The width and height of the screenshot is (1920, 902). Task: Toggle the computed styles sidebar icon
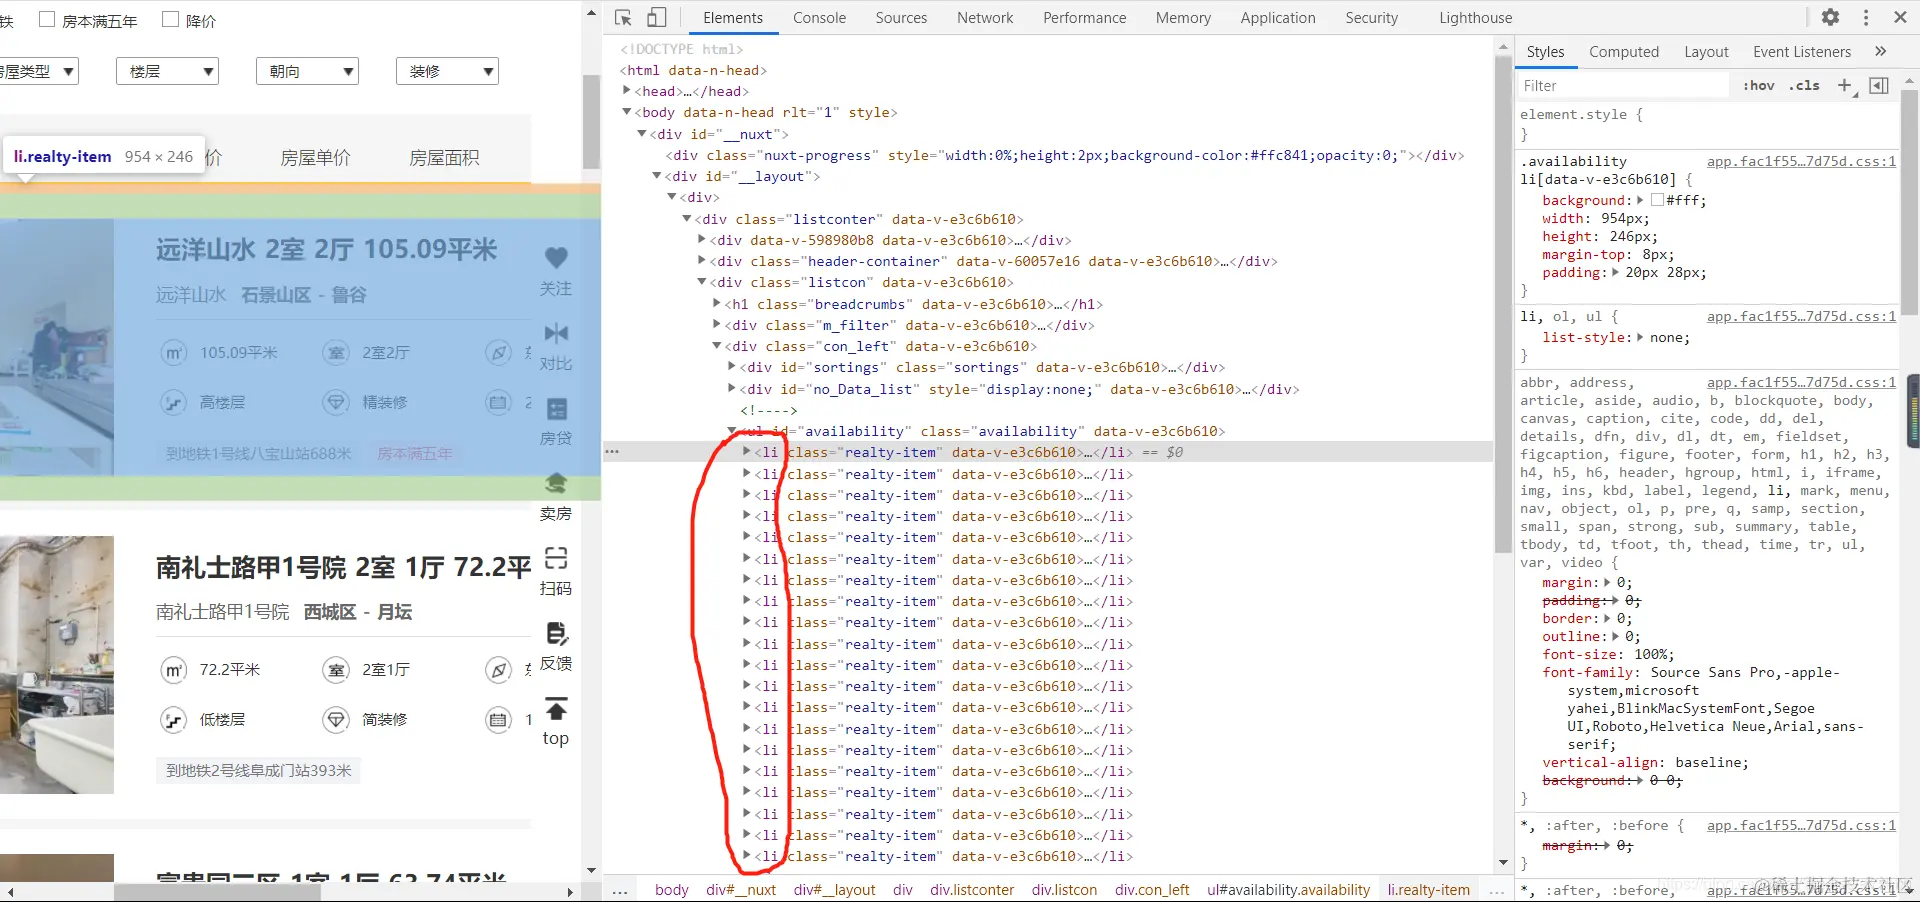(1879, 86)
